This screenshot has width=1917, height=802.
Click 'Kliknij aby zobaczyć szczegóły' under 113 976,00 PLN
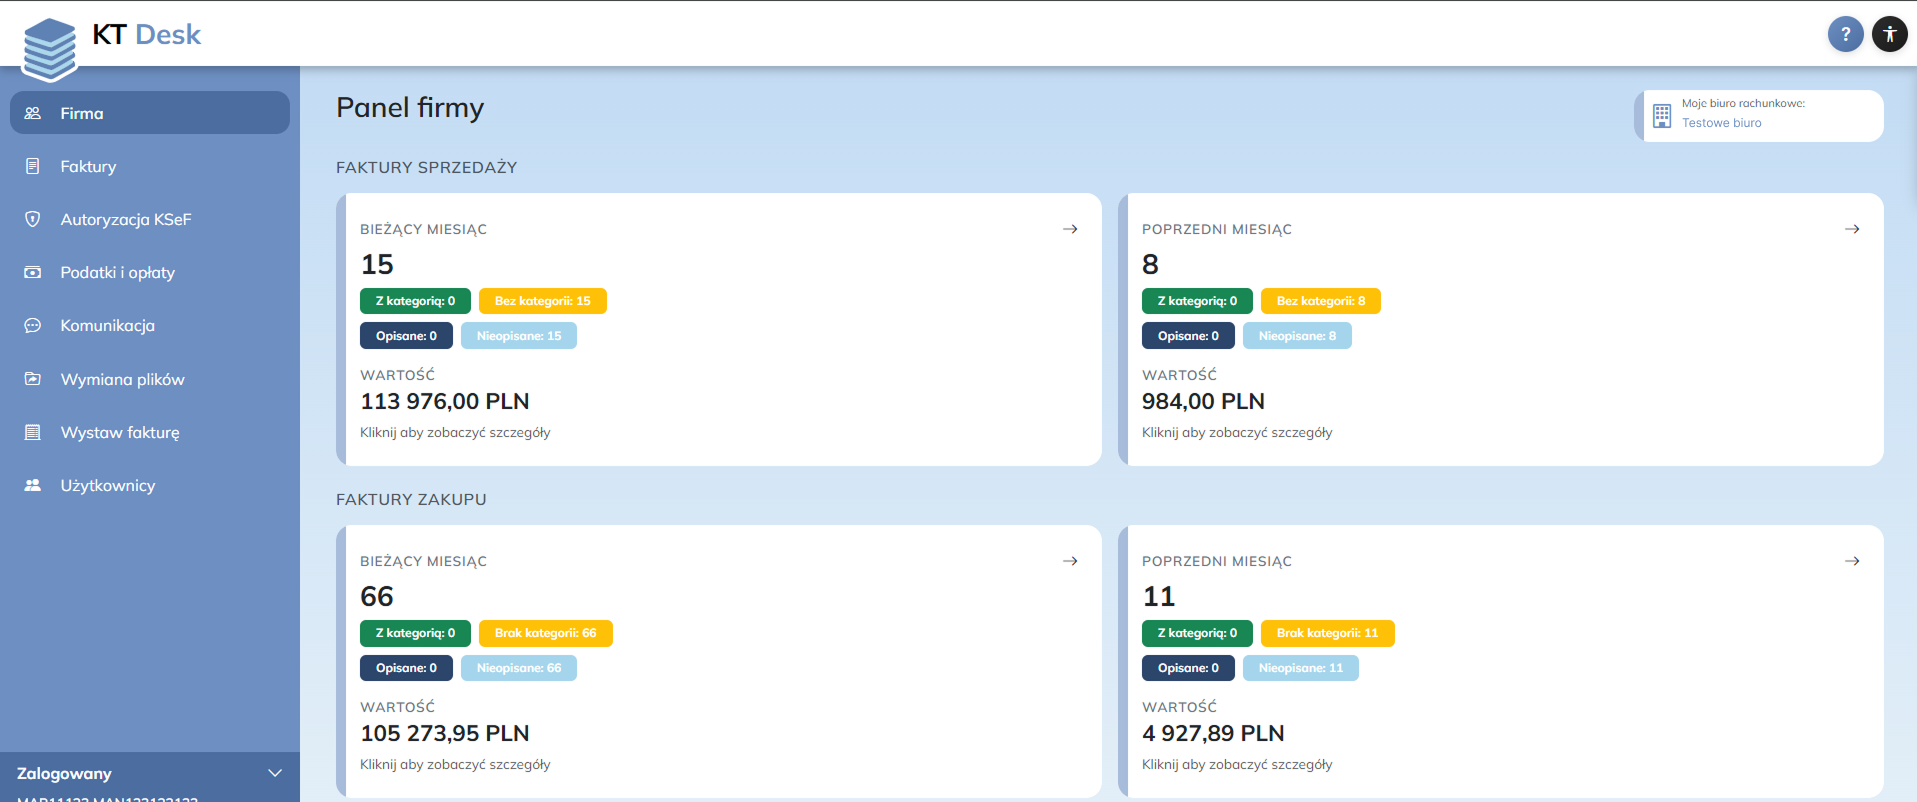[455, 433]
